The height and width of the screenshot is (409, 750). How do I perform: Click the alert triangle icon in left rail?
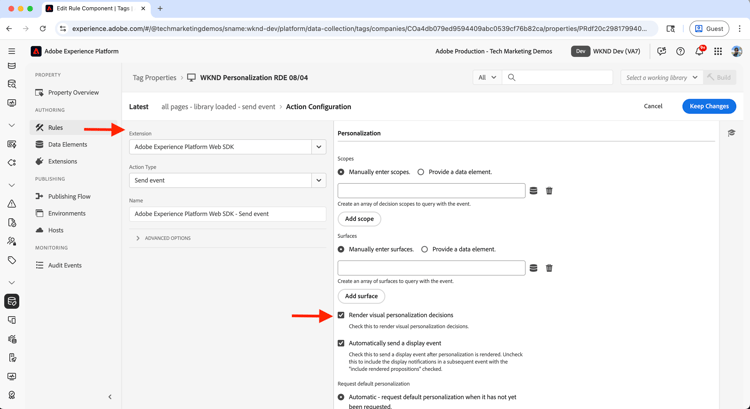[12, 204]
